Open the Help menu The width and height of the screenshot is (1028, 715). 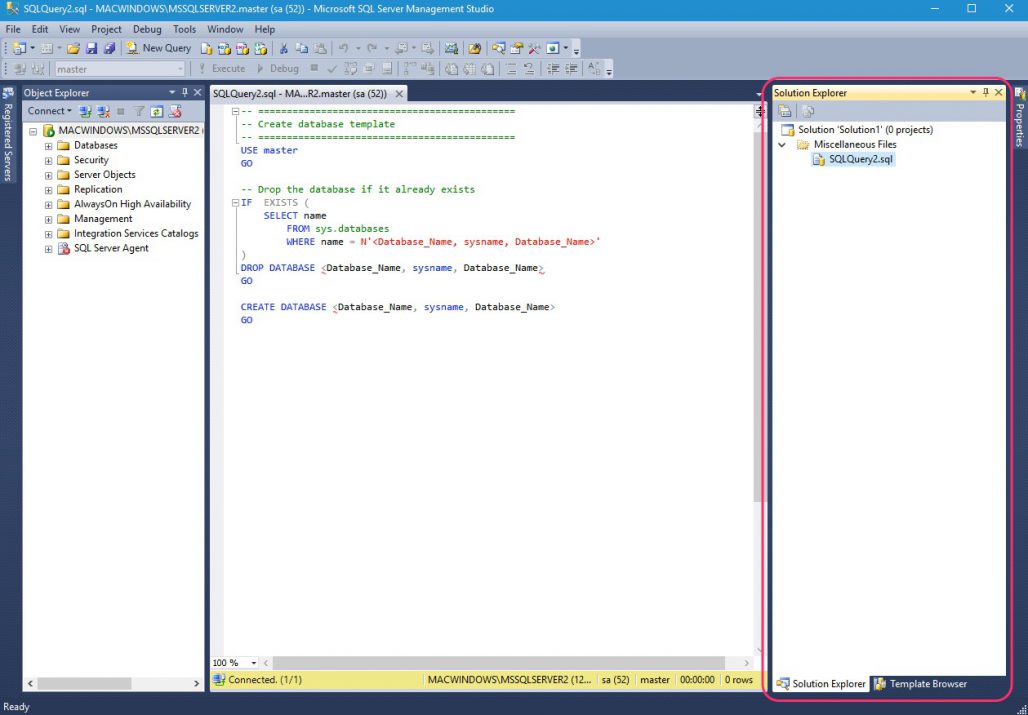pos(264,29)
